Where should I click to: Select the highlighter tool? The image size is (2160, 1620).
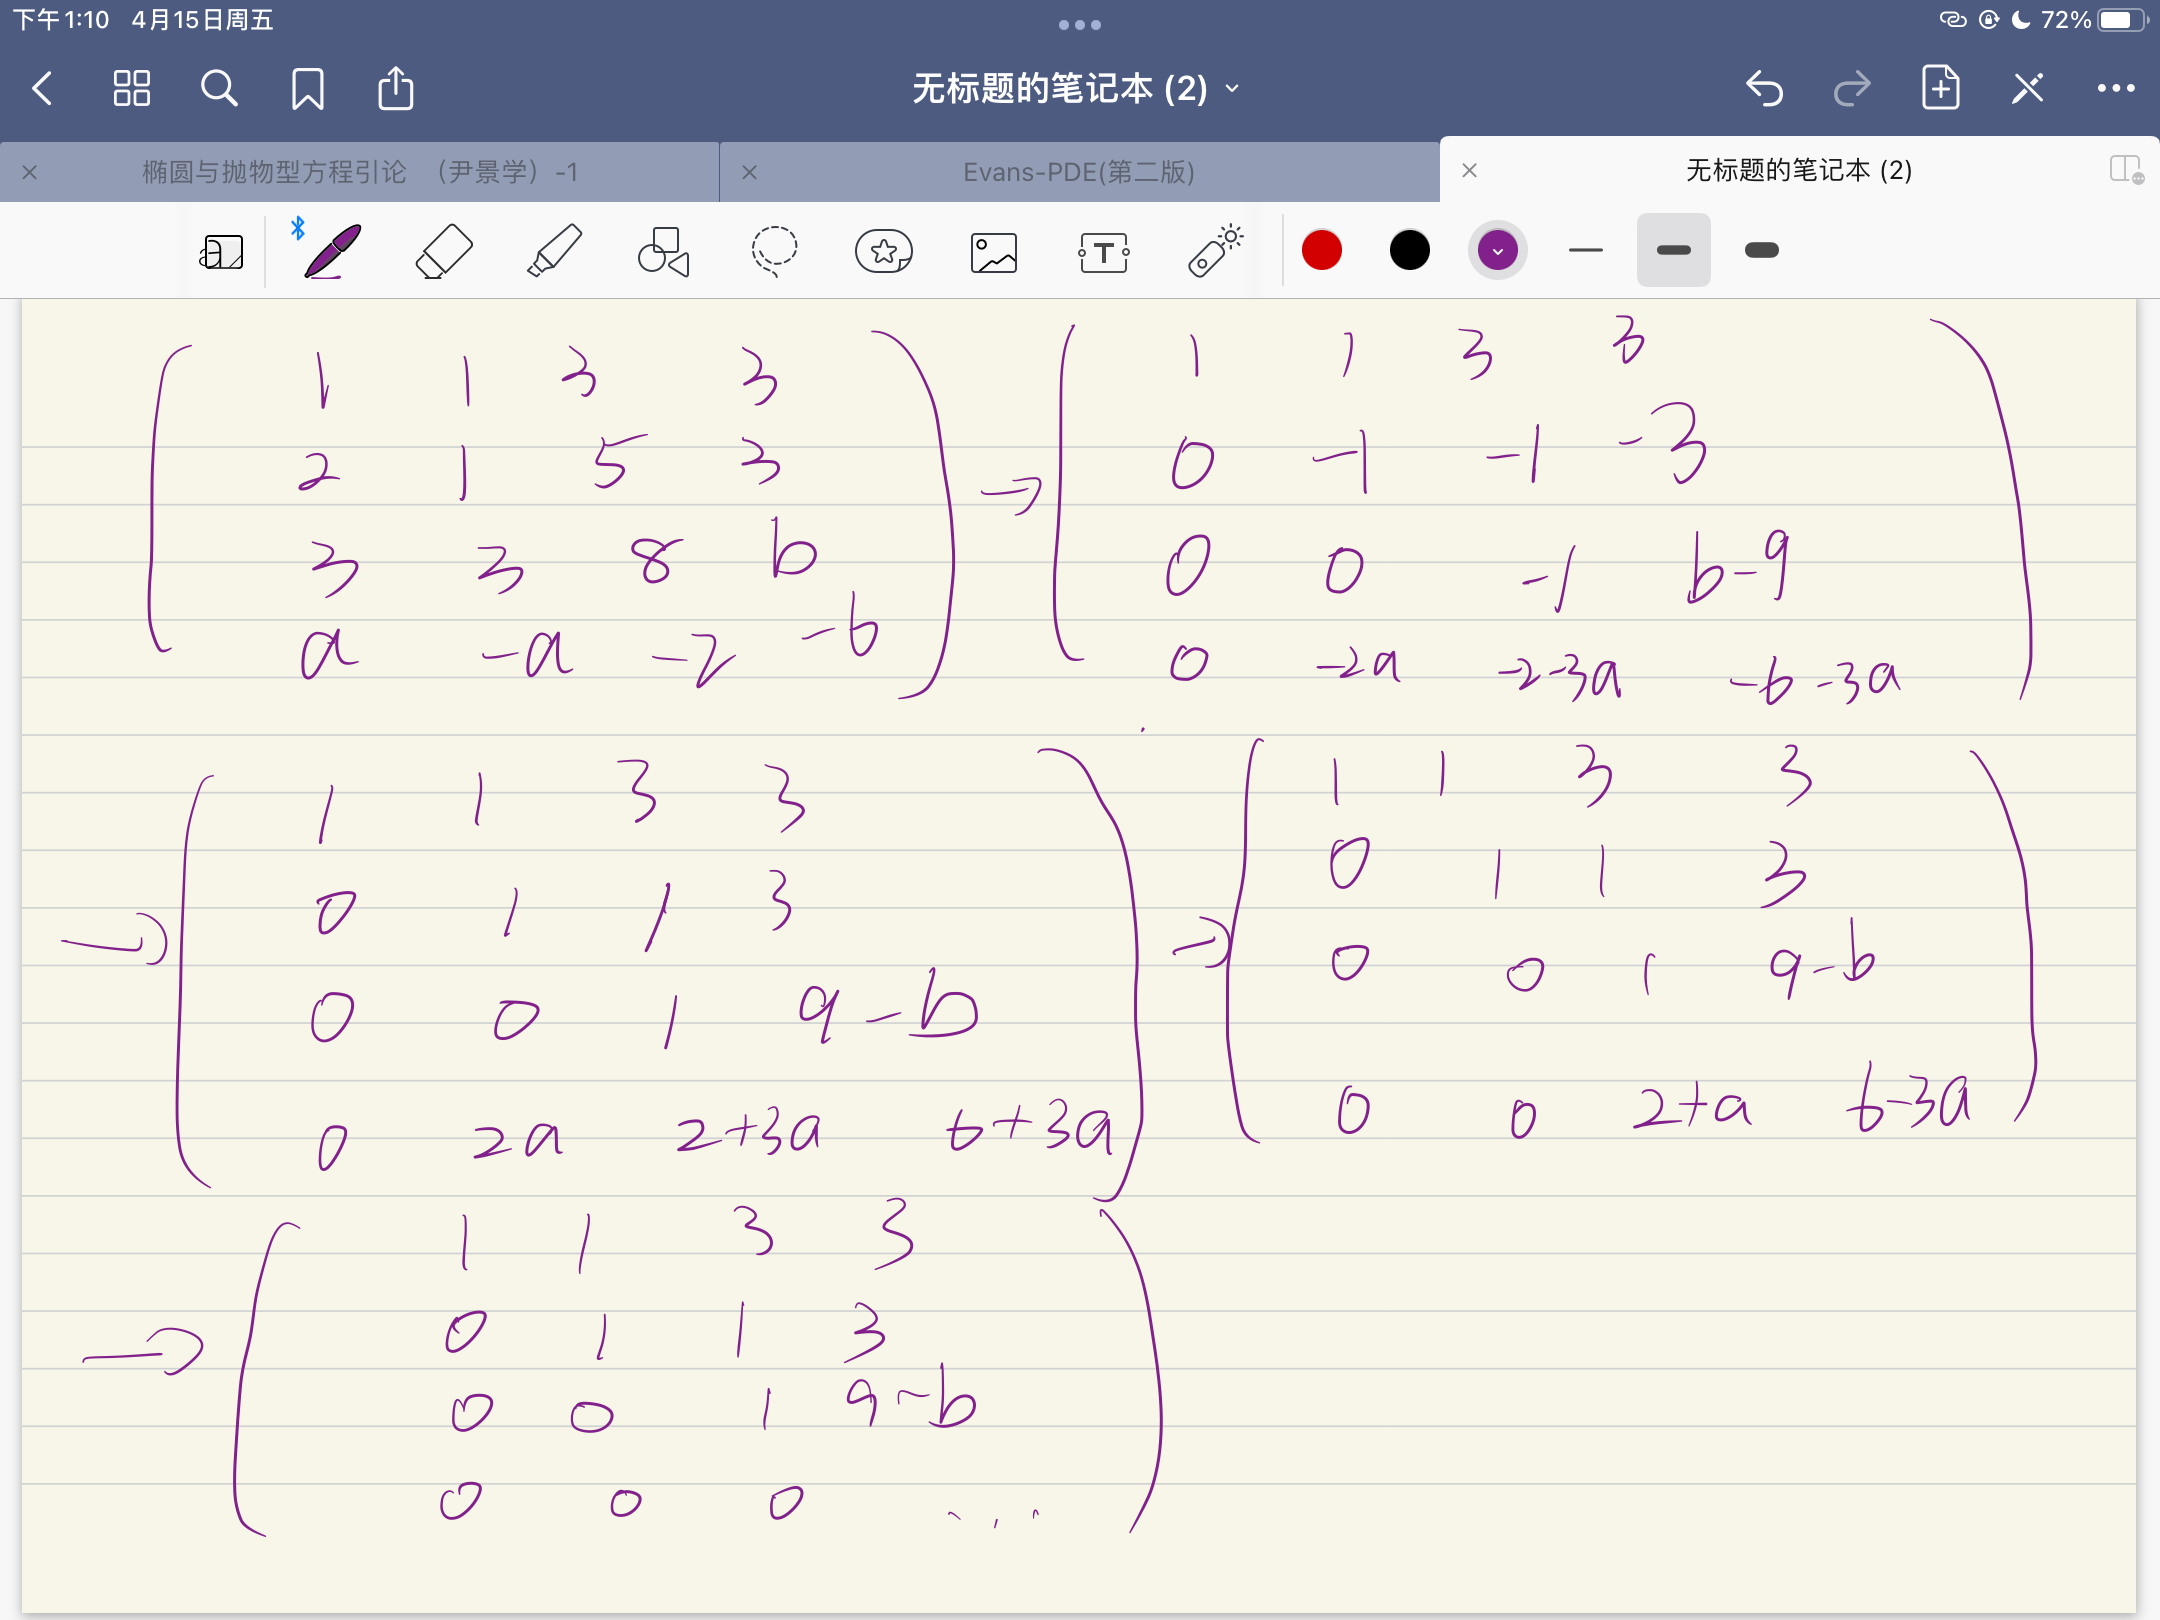tap(554, 251)
